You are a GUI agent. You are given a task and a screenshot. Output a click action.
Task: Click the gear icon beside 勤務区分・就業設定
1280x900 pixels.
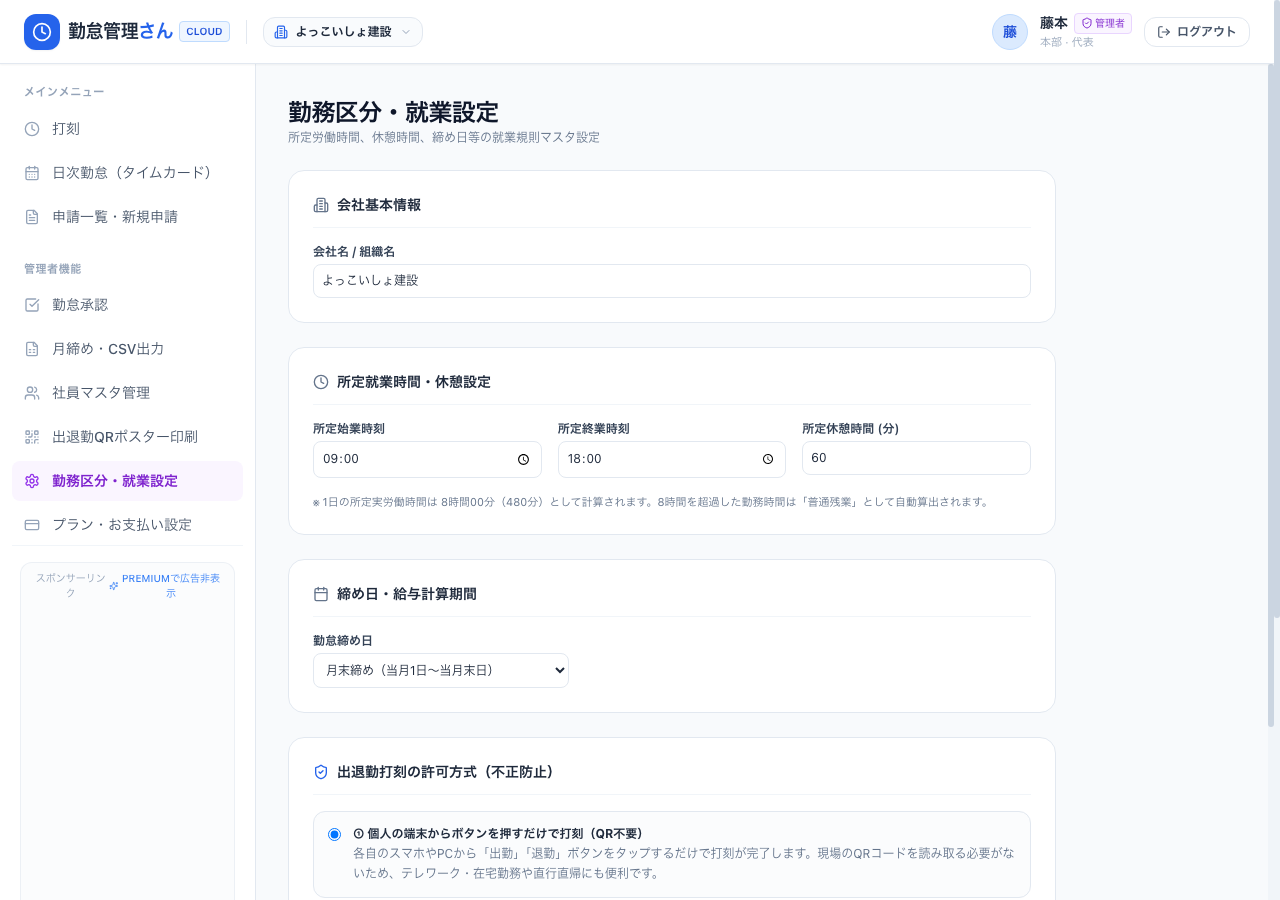[32, 481]
